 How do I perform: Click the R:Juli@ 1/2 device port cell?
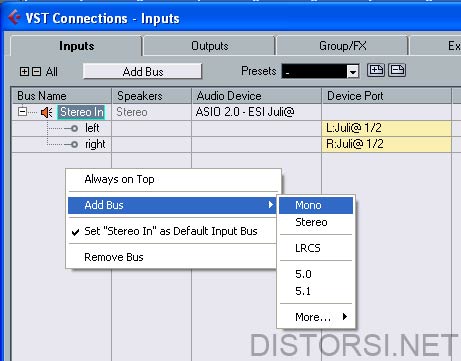pyautogui.click(x=386, y=144)
